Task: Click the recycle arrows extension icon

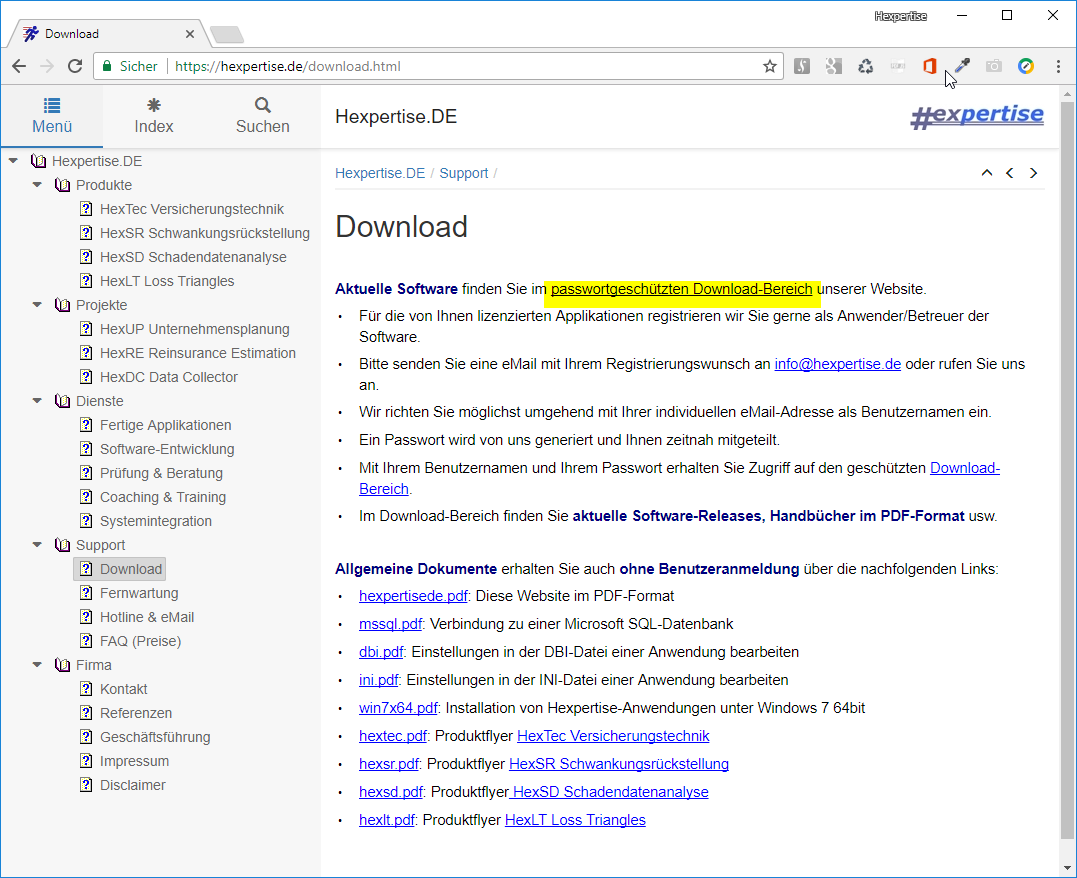Action: click(x=865, y=66)
